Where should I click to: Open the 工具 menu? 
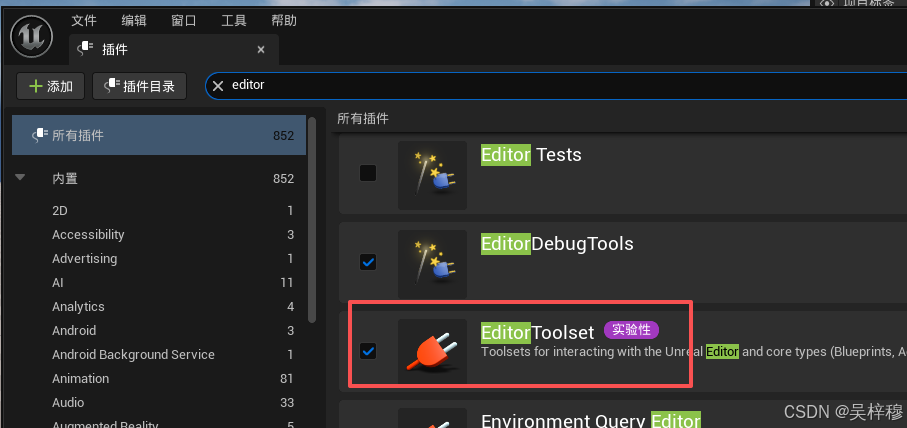pyautogui.click(x=234, y=21)
